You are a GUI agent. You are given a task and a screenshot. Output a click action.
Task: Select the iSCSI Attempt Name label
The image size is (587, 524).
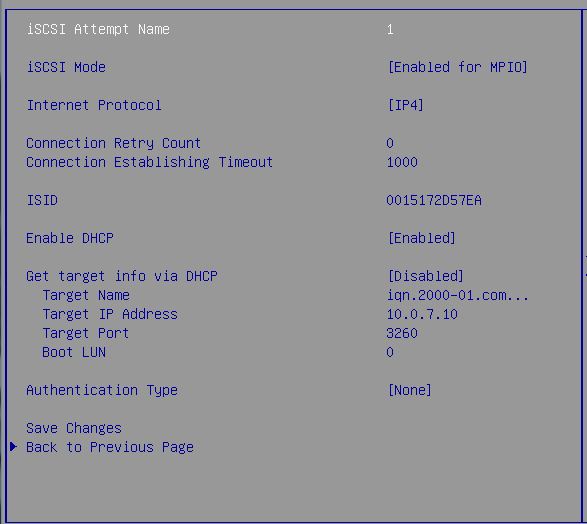[x=98, y=29]
